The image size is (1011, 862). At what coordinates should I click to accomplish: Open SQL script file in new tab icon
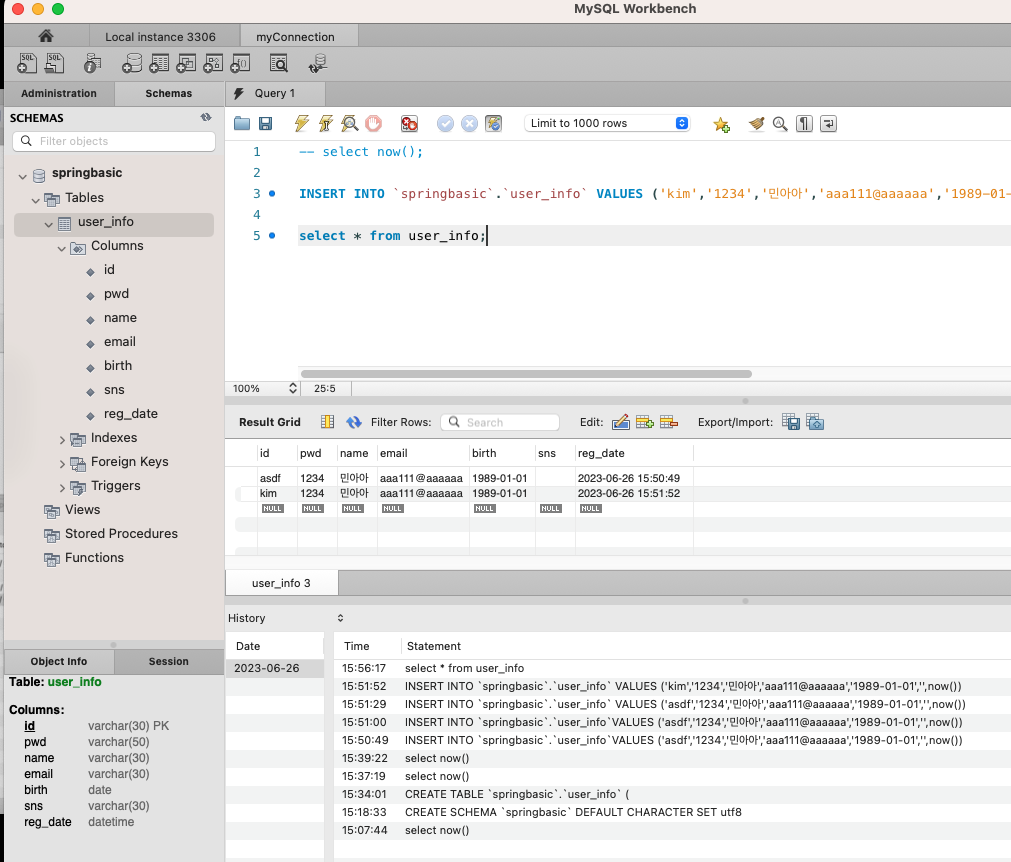55,63
